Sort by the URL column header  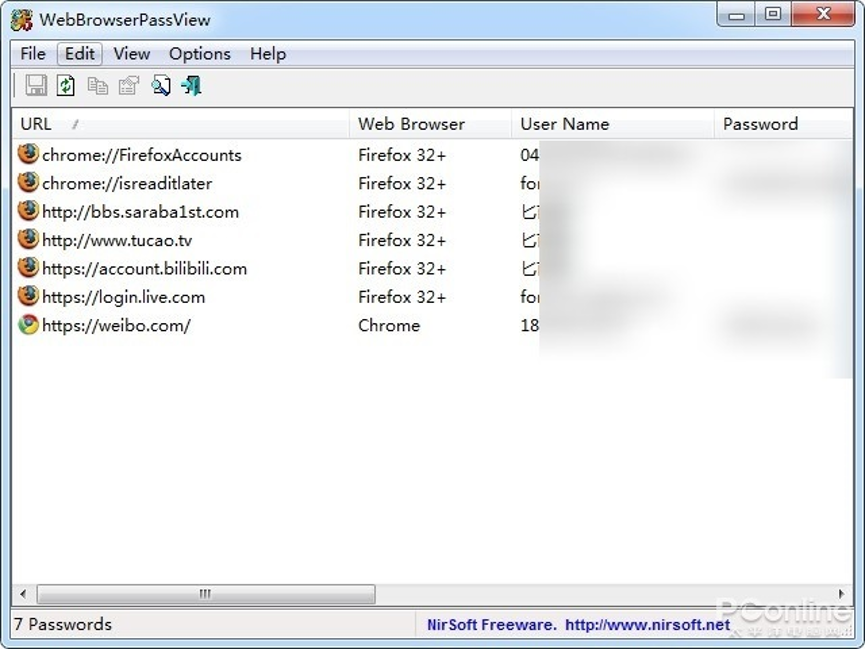coord(181,124)
